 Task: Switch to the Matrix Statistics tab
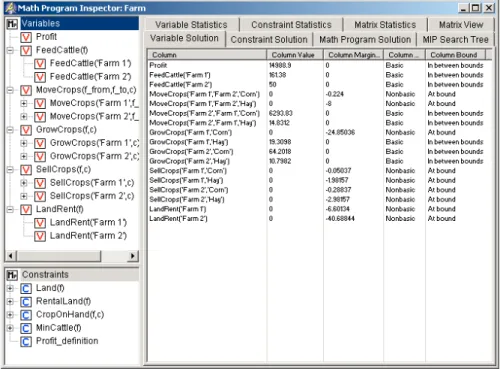coord(385,25)
